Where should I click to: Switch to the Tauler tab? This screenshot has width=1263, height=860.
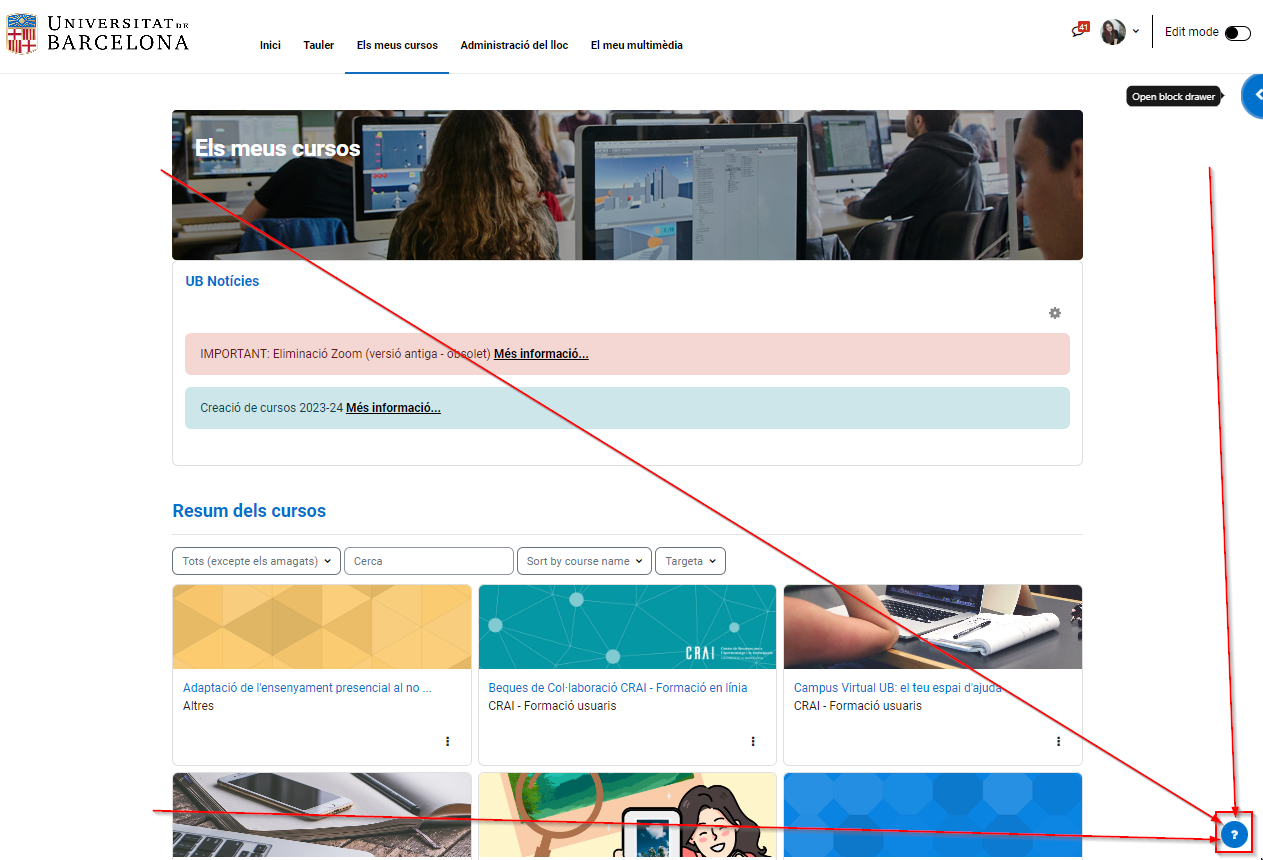[319, 45]
